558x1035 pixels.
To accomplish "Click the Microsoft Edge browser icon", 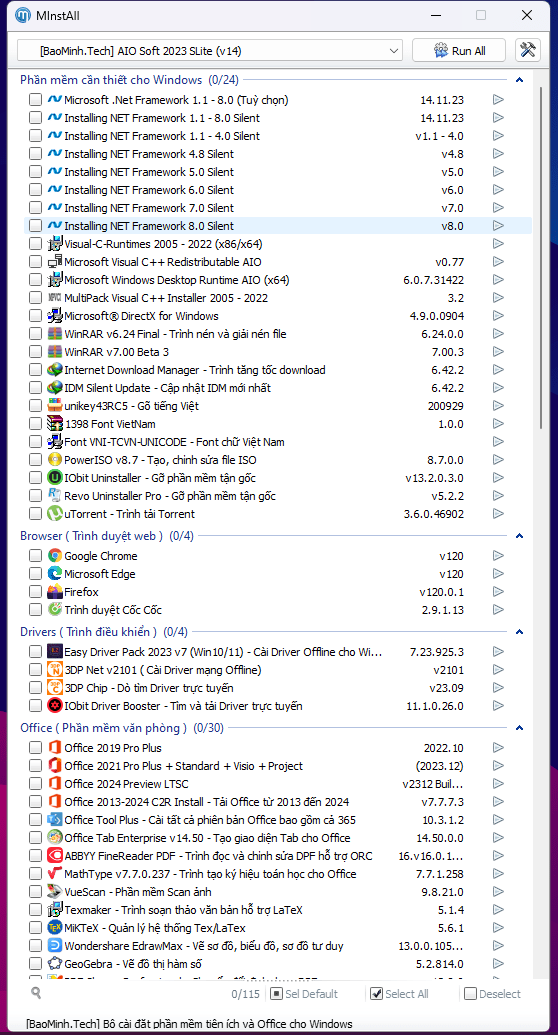I will pos(55,574).
